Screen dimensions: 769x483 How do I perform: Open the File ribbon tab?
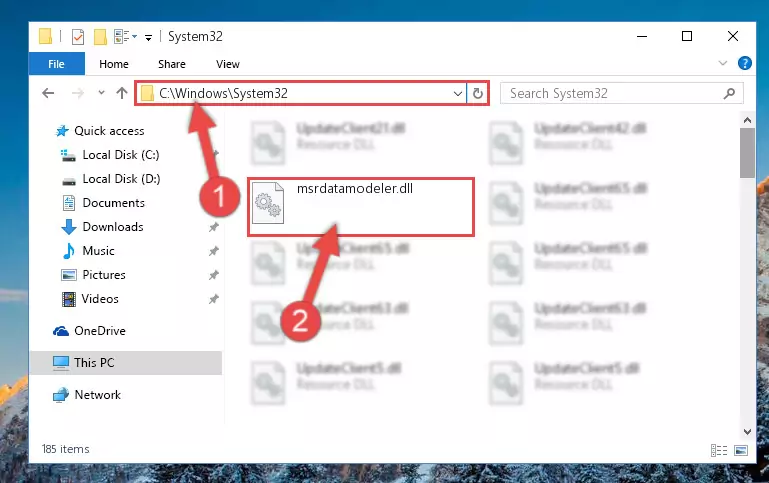(56, 64)
